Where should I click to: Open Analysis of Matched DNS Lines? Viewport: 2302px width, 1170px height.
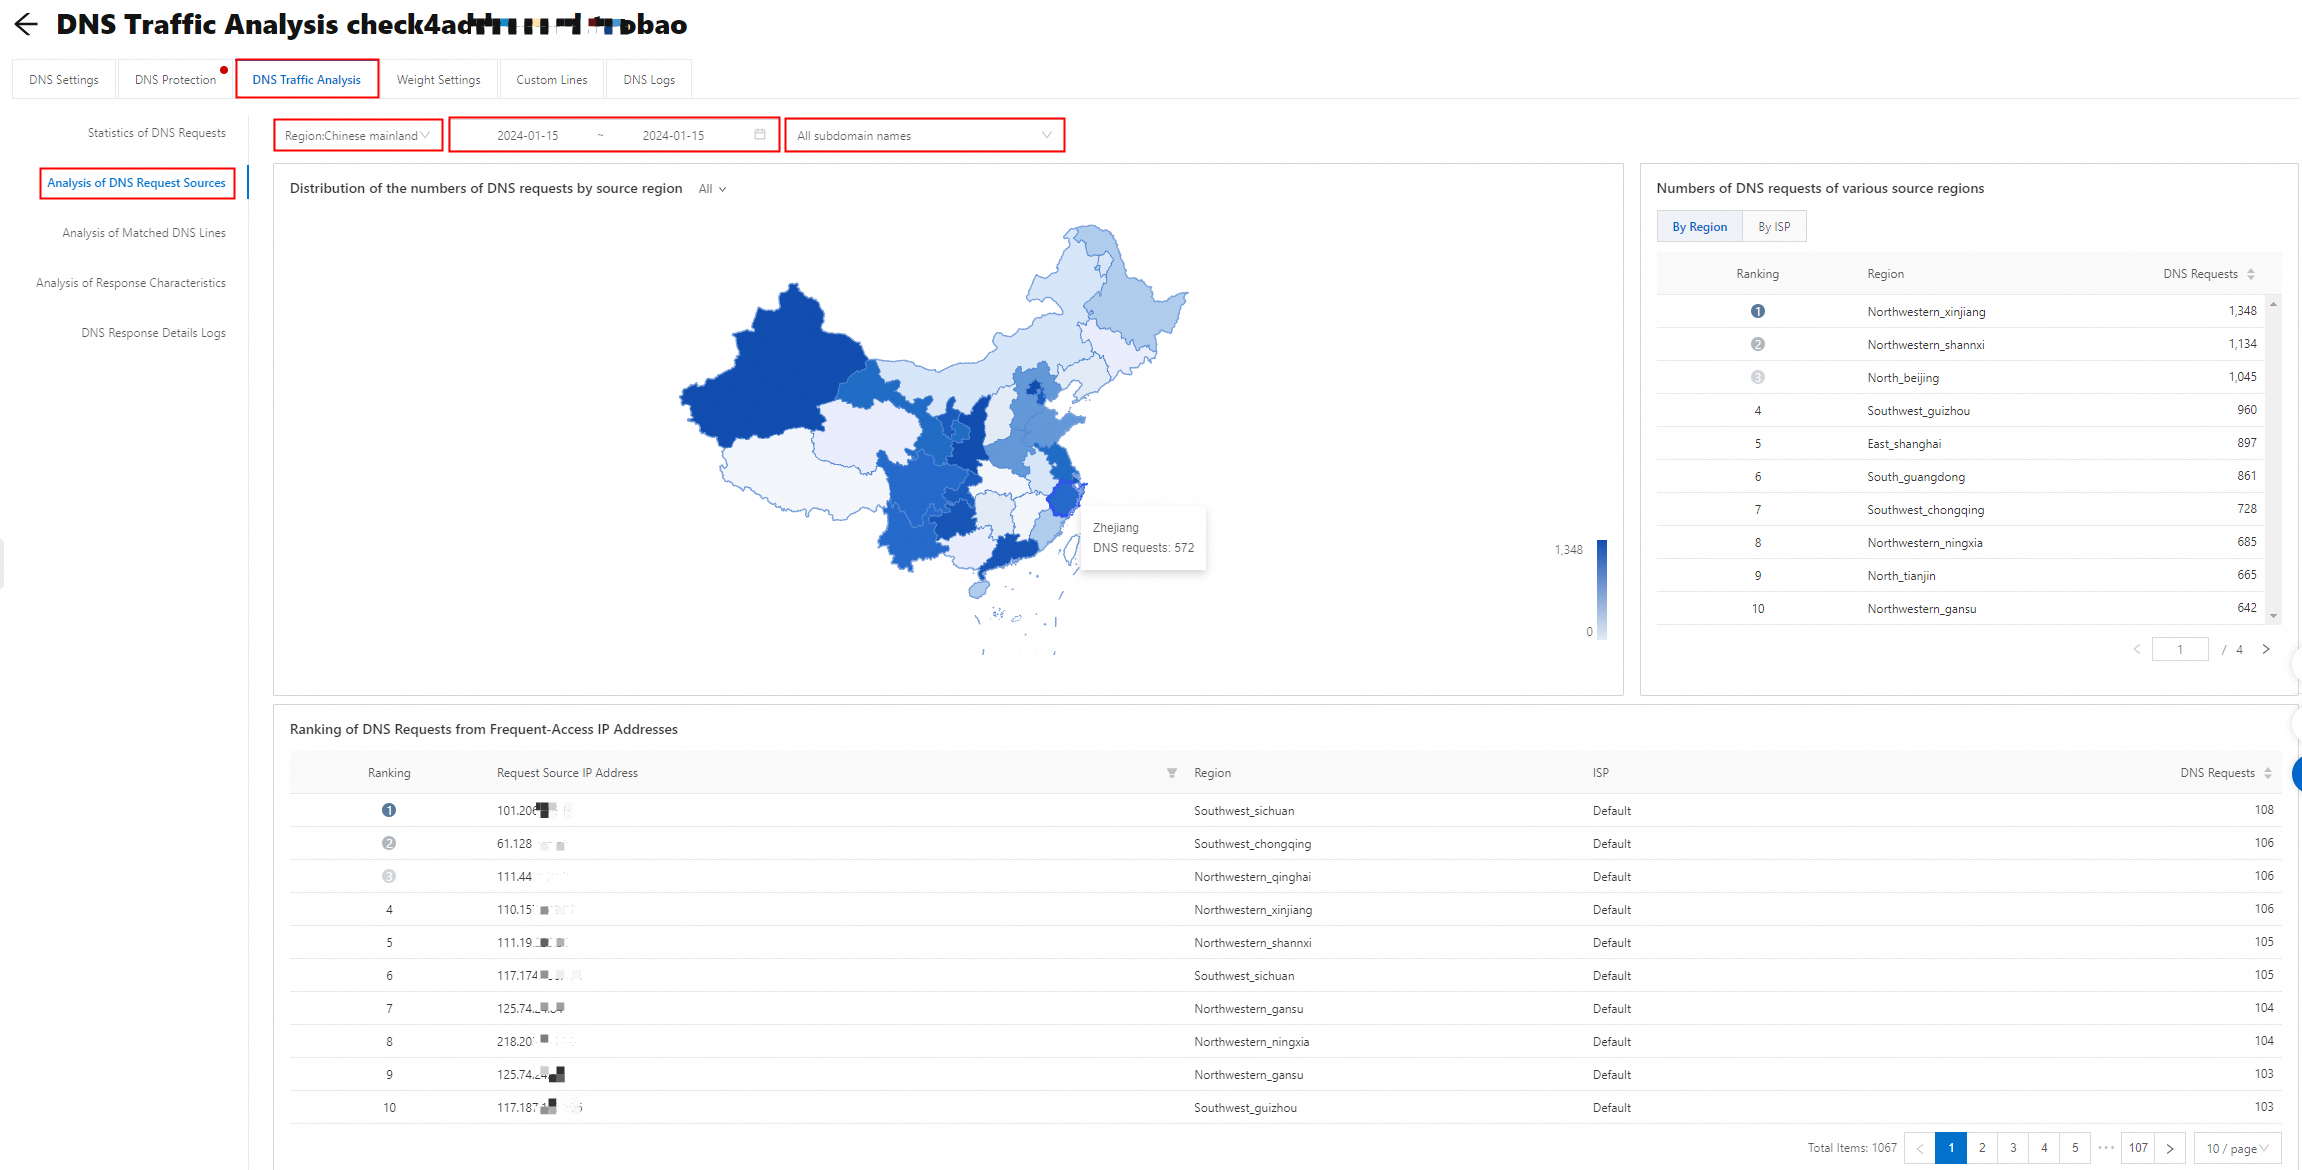pos(144,233)
